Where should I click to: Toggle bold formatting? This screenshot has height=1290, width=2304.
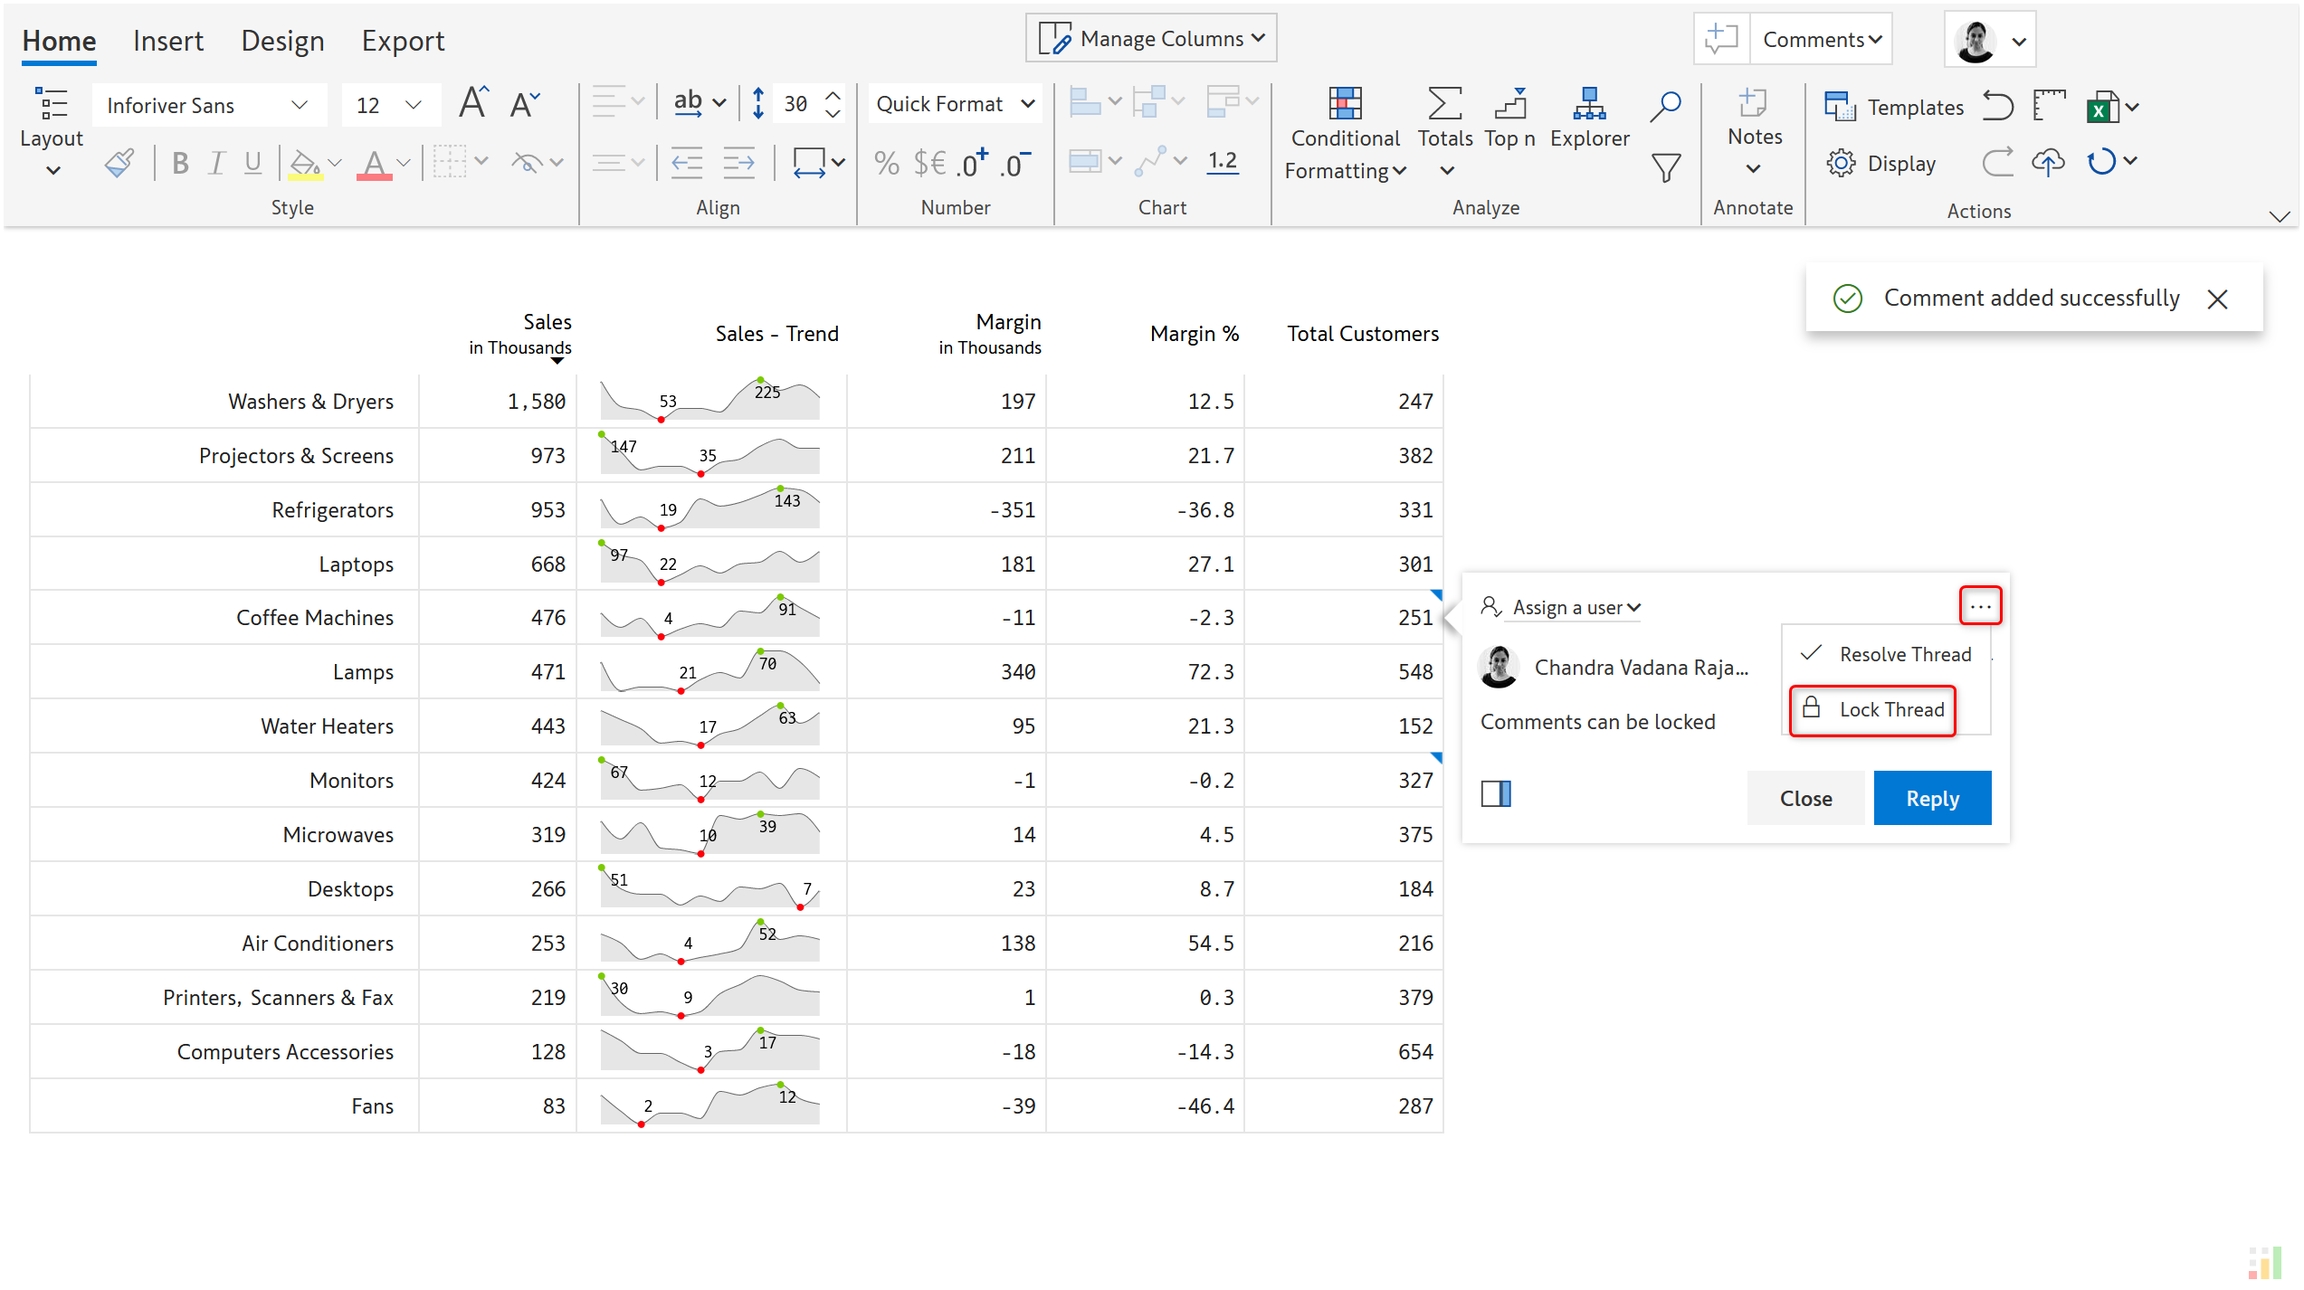point(180,163)
